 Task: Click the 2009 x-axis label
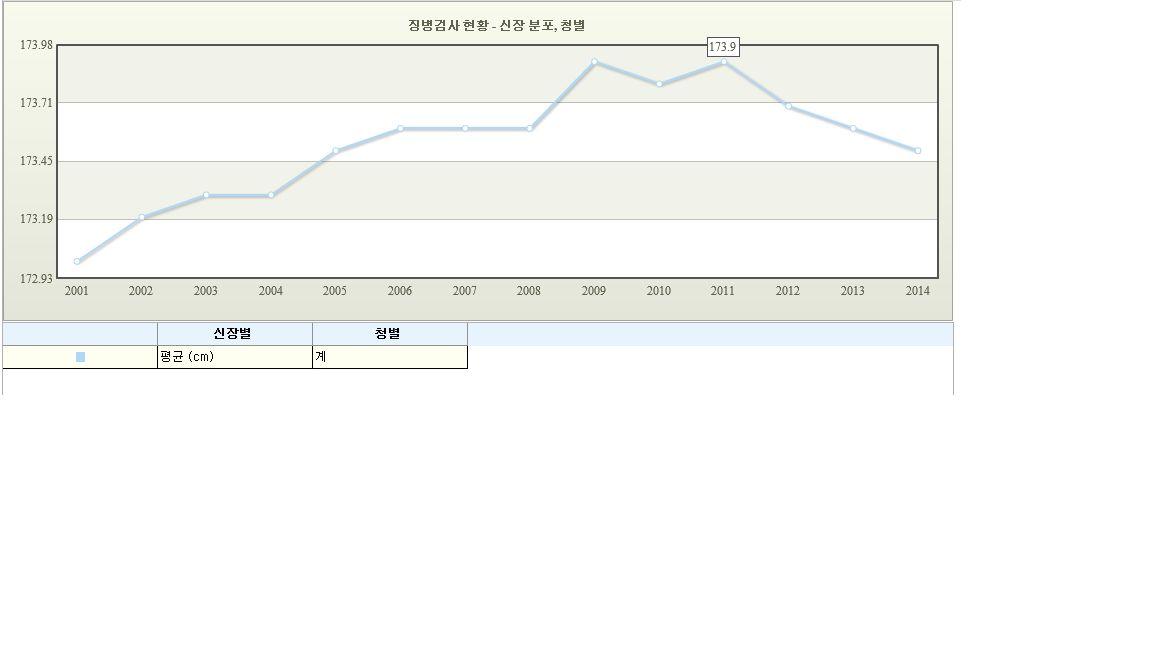(594, 291)
